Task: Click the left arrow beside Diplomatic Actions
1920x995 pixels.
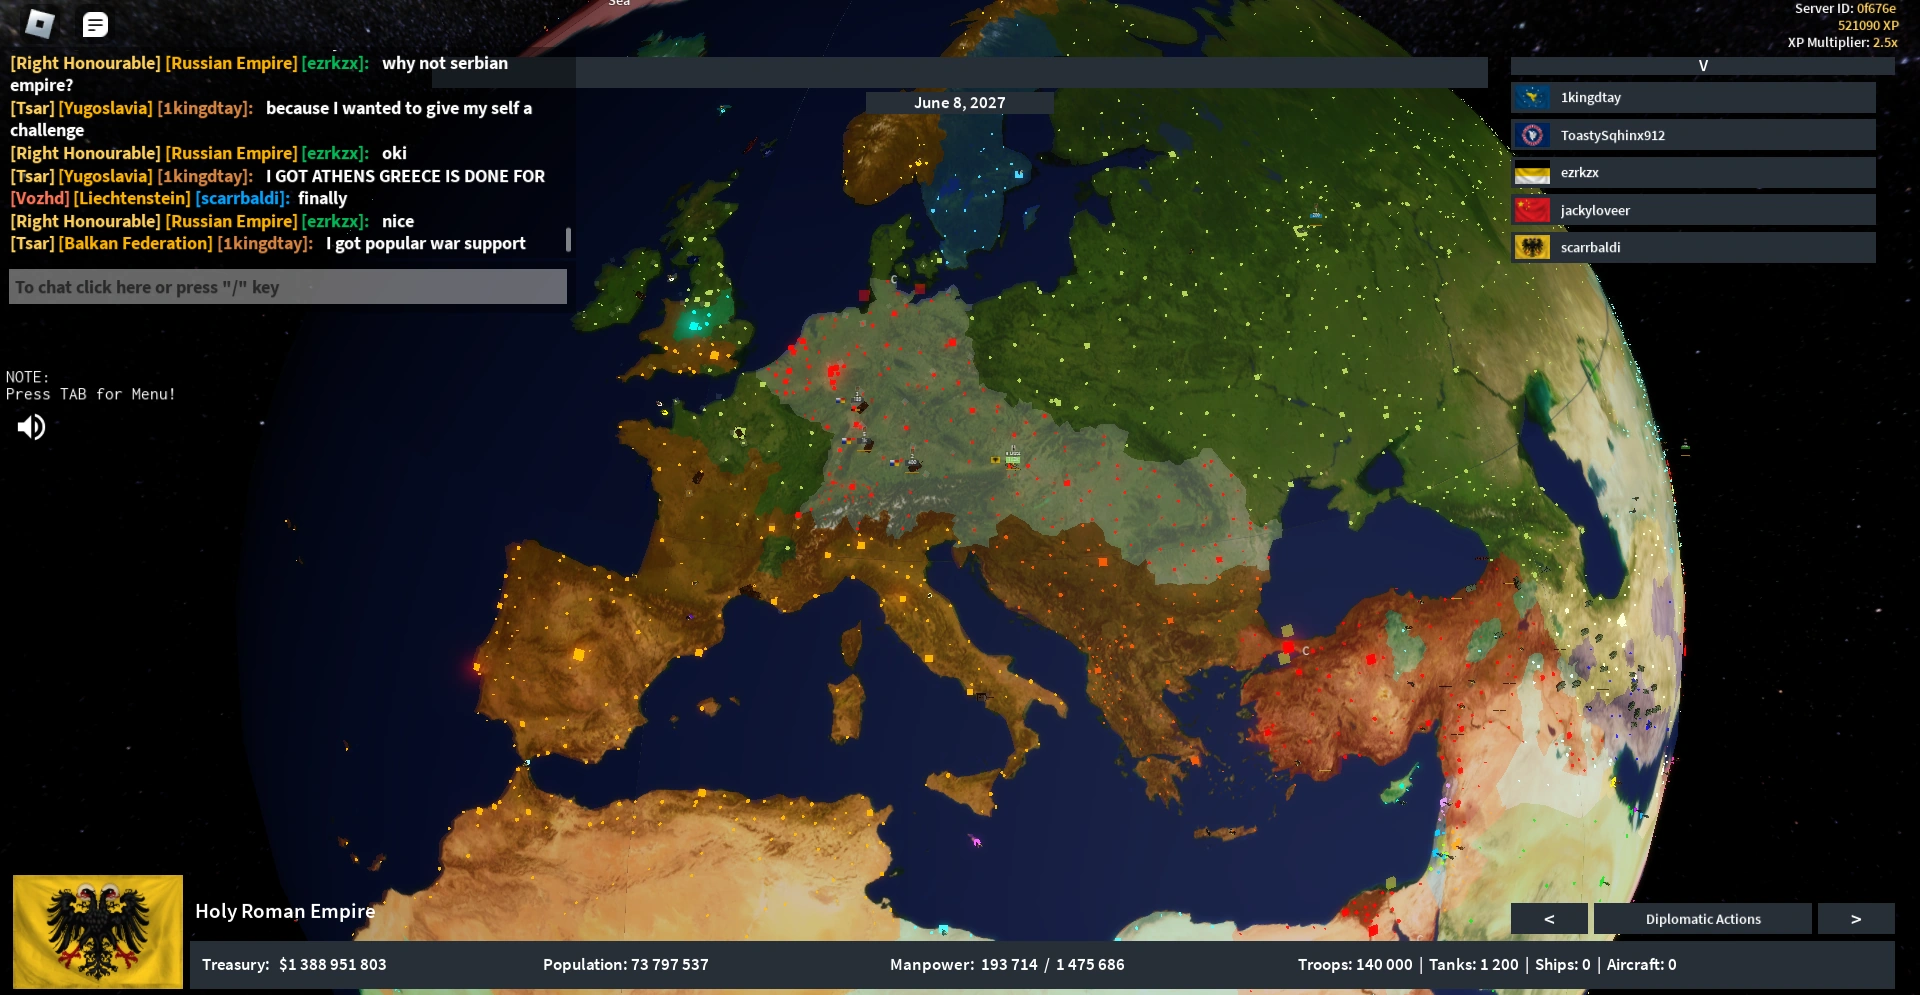Action: [x=1550, y=918]
